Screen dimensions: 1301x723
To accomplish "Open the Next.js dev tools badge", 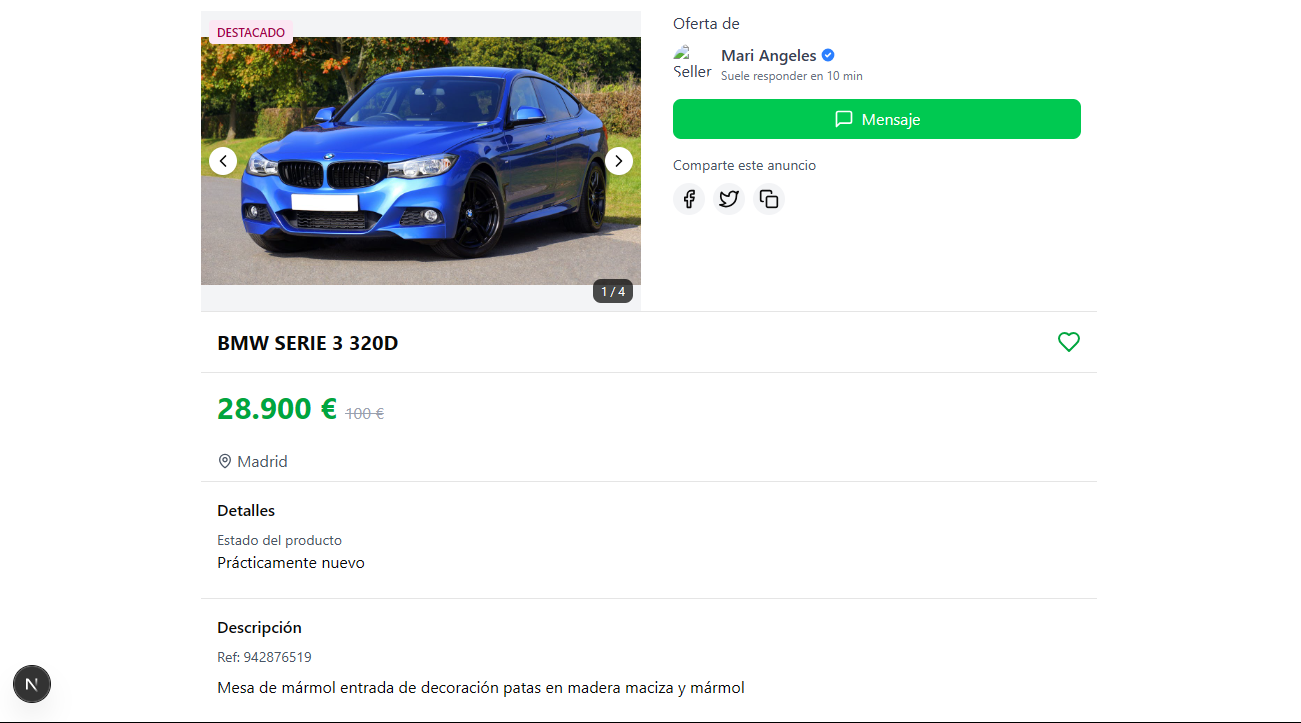I will pyautogui.click(x=32, y=684).
